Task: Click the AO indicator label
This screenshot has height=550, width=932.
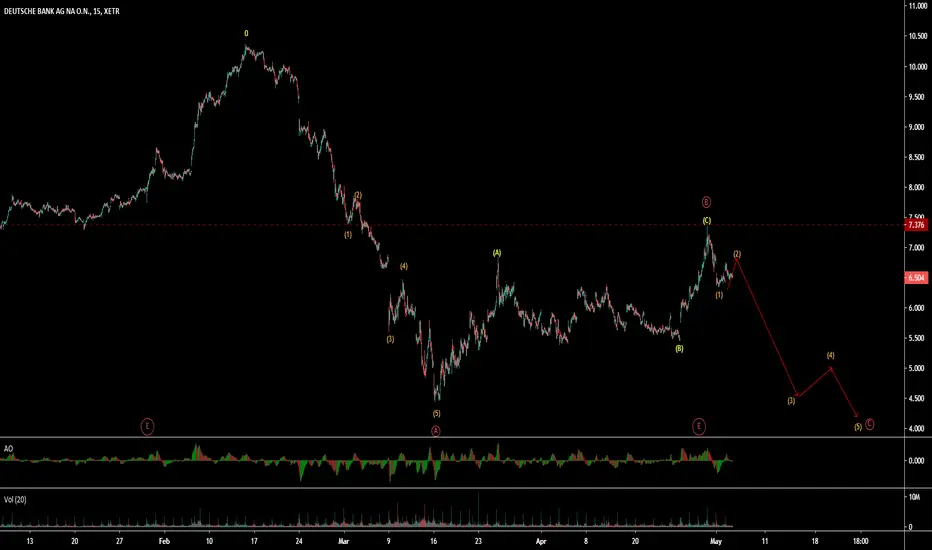Action: click(x=8, y=449)
